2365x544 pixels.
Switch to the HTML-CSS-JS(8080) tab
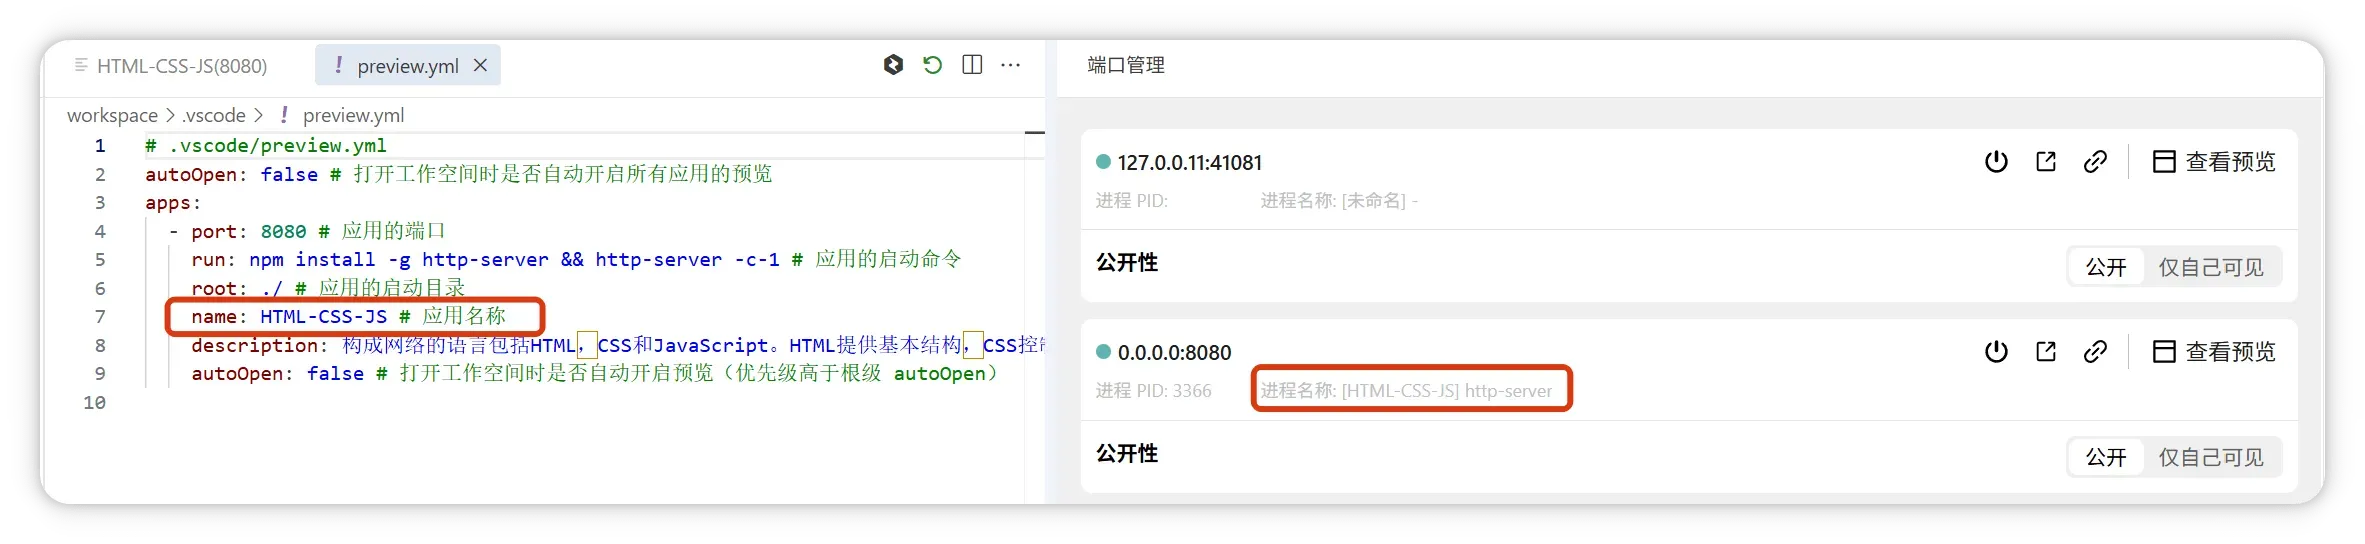(x=181, y=66)
